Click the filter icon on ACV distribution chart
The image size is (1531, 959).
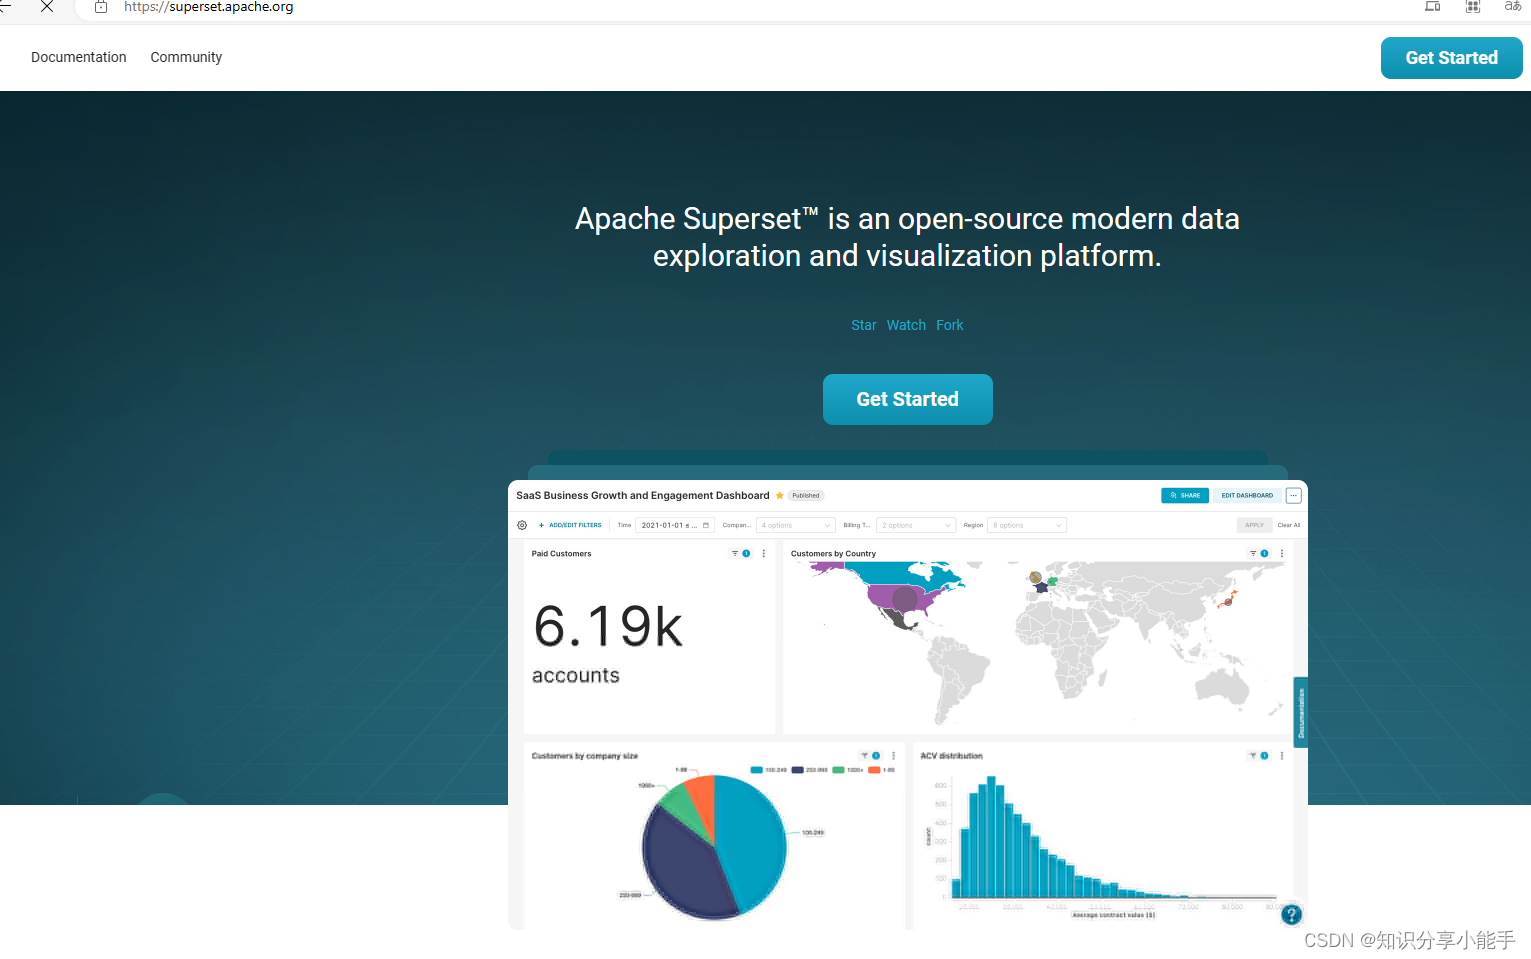click(1253, 756)
